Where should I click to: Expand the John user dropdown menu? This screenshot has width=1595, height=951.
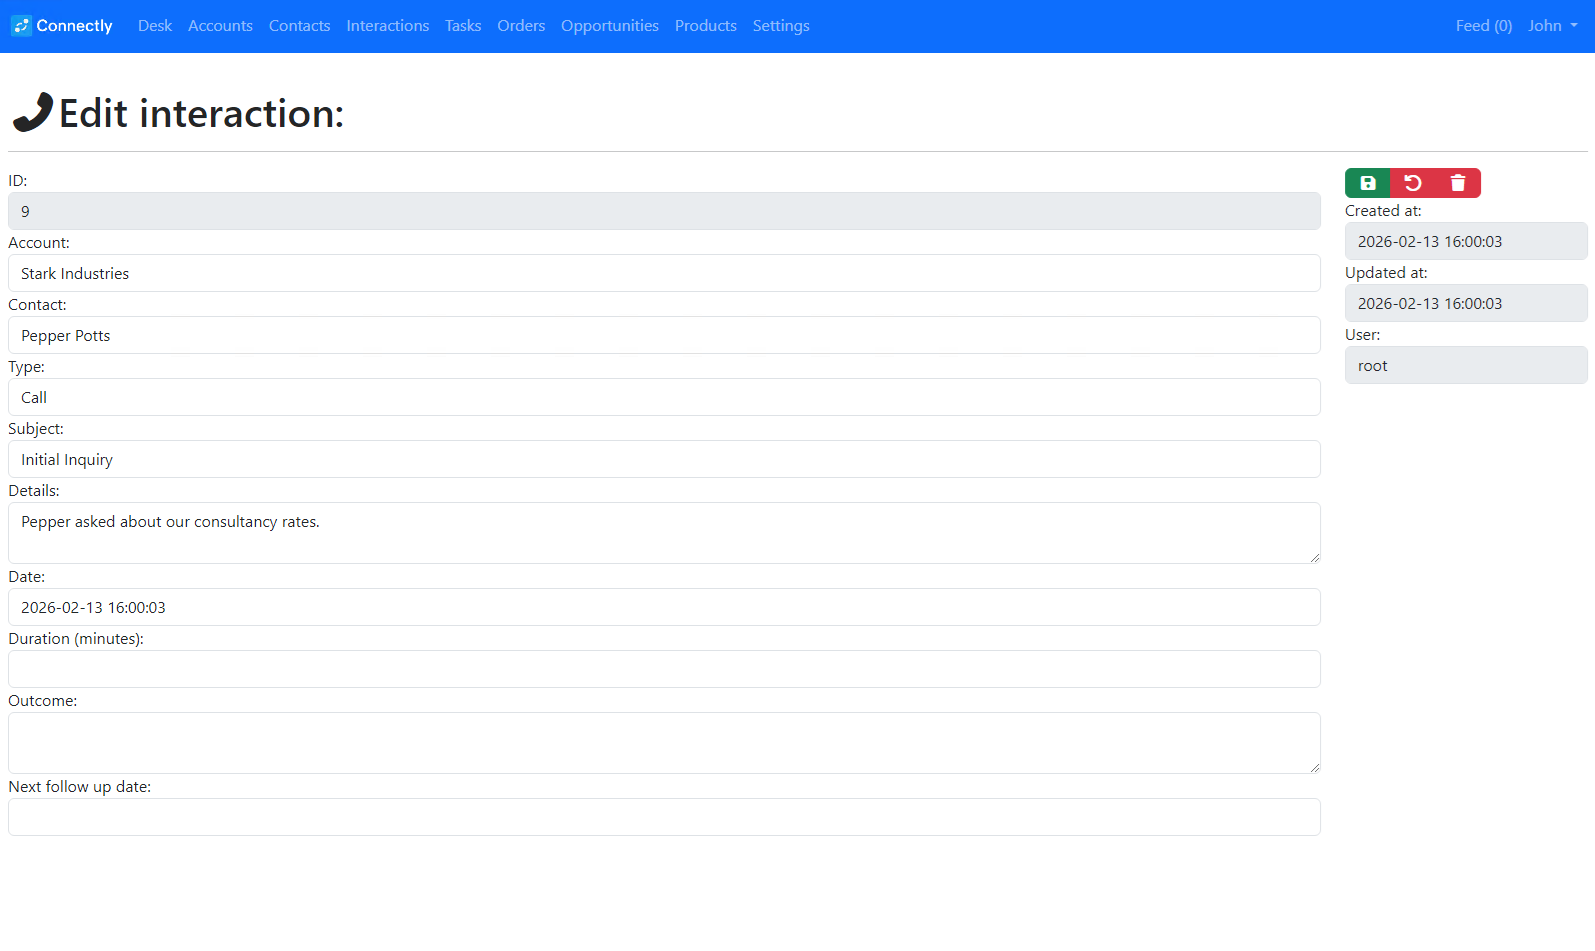click(x=1552, y=26)
